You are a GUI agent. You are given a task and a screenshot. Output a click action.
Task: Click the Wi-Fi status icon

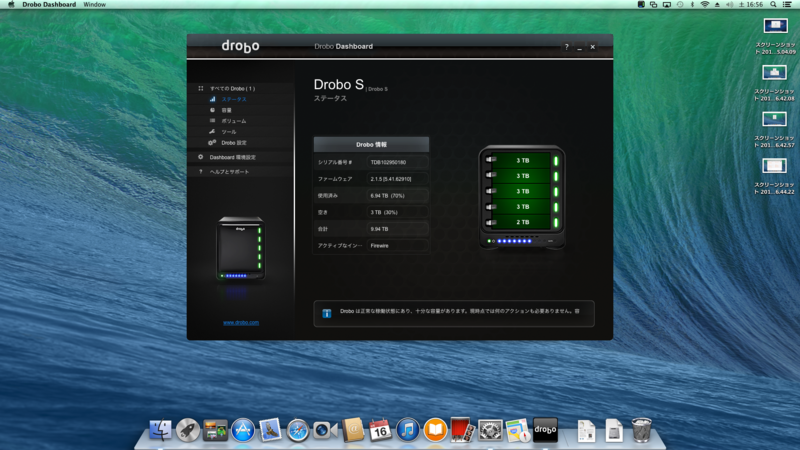(x=705, y=5)
